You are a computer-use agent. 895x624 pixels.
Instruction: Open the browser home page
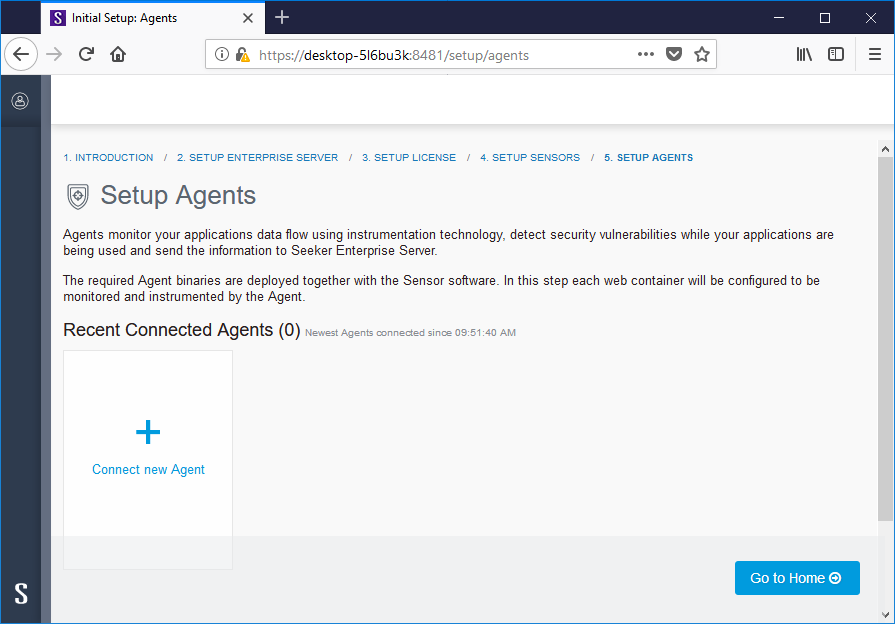click(119, 54)
